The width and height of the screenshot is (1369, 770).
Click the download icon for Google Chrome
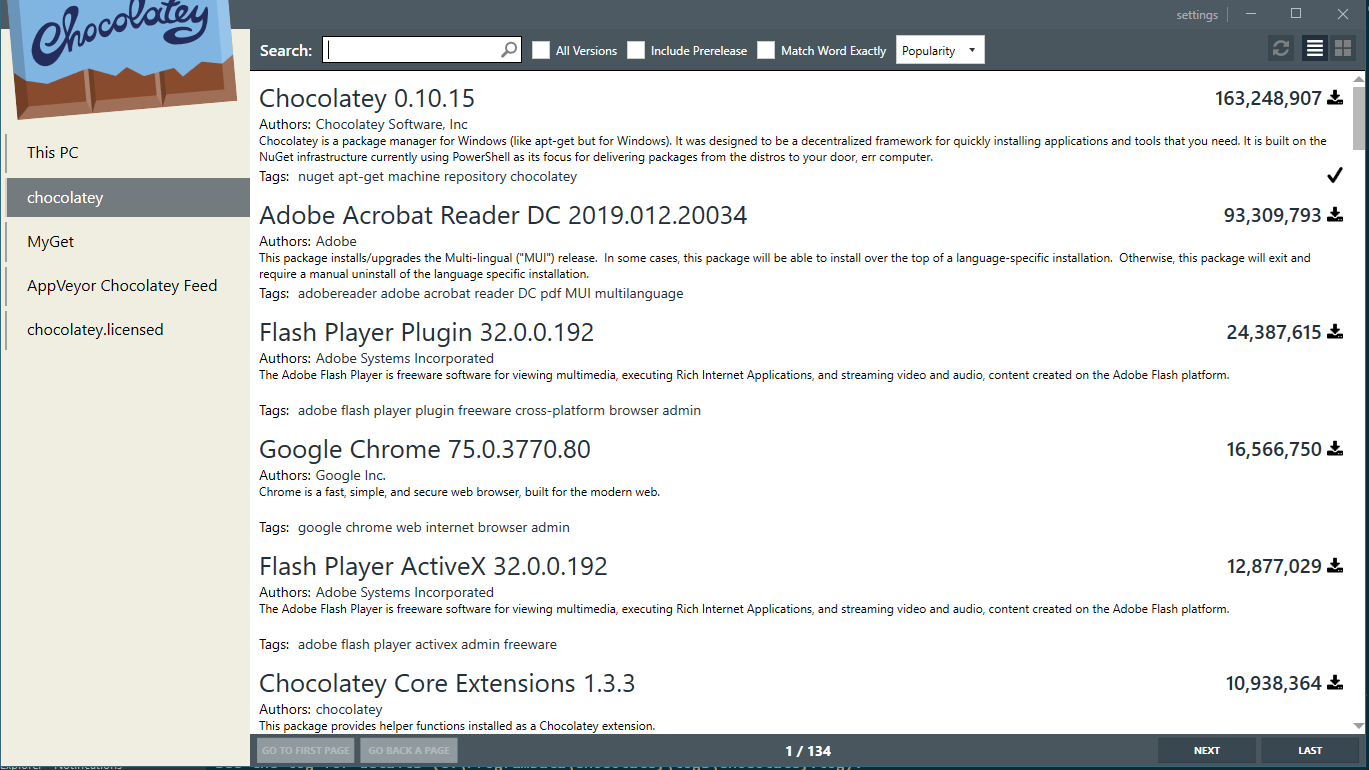(x=1334, y=448)
